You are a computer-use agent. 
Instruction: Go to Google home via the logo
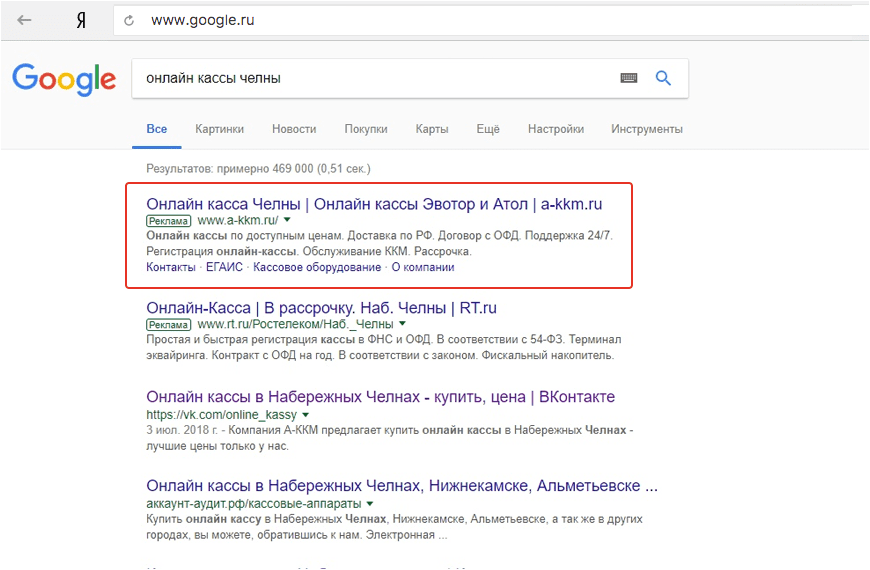coord(64,79)
